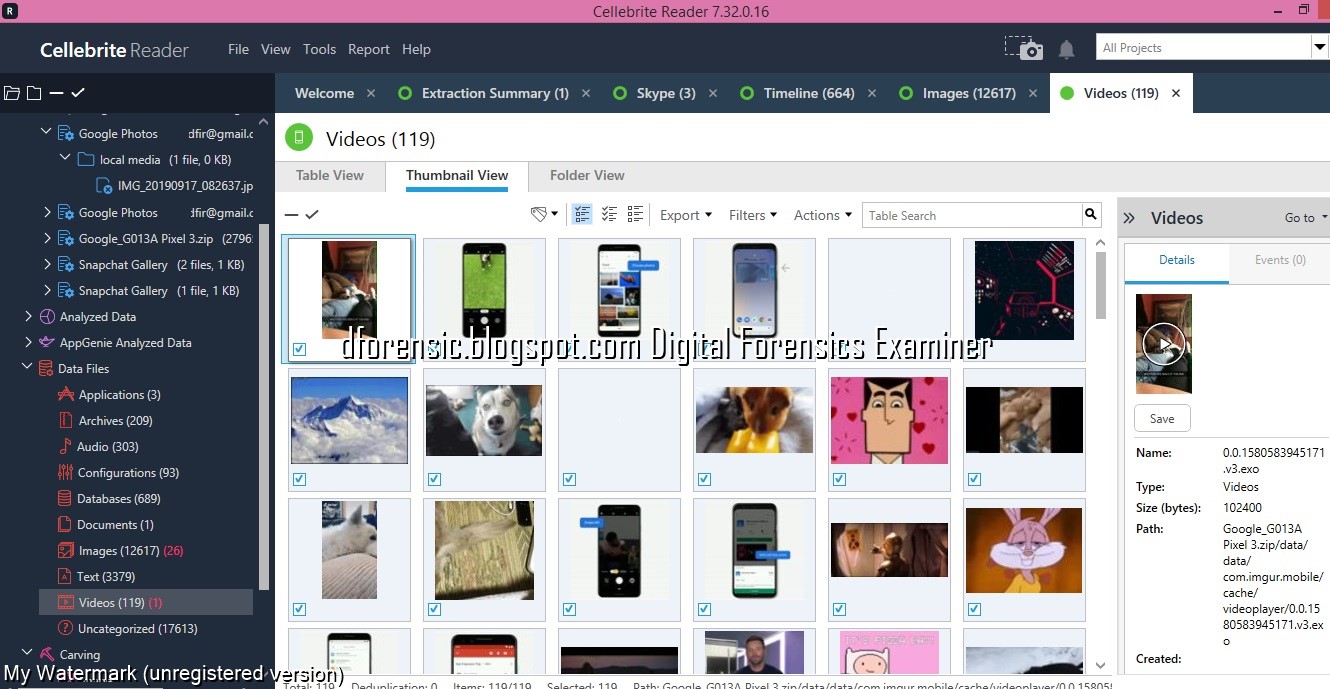The height and width of the screenshot is (689, 1330).
Task: Open the red geometric video thumbnail
Action: 1024,291
